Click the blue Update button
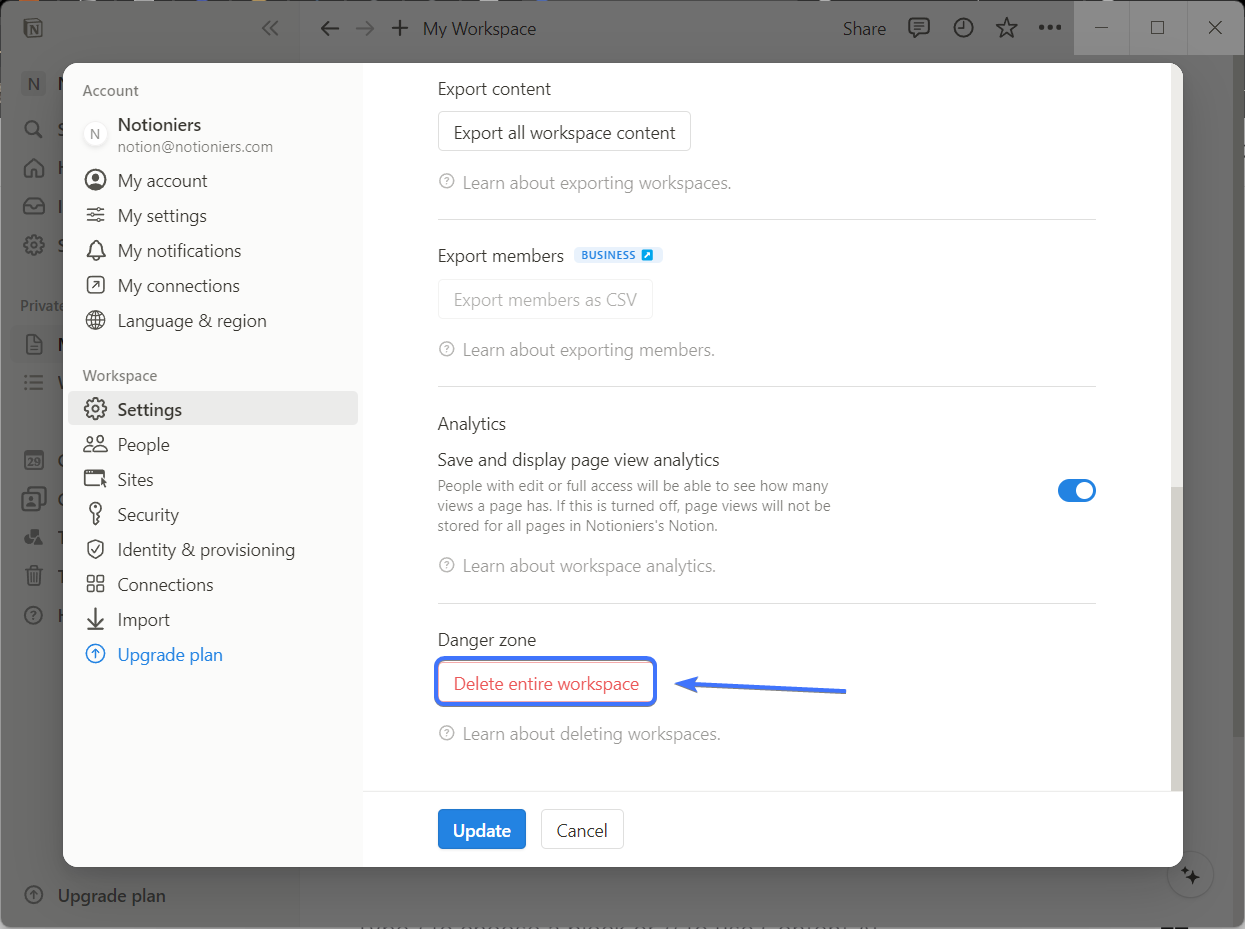The width and height of the screenshot is (1245, 929). coord(481,830)
